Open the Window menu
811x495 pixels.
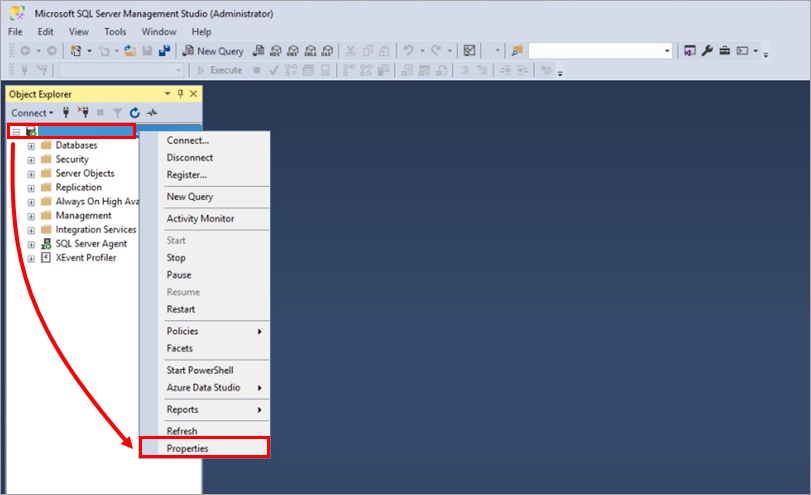click(x=159, y=32)
